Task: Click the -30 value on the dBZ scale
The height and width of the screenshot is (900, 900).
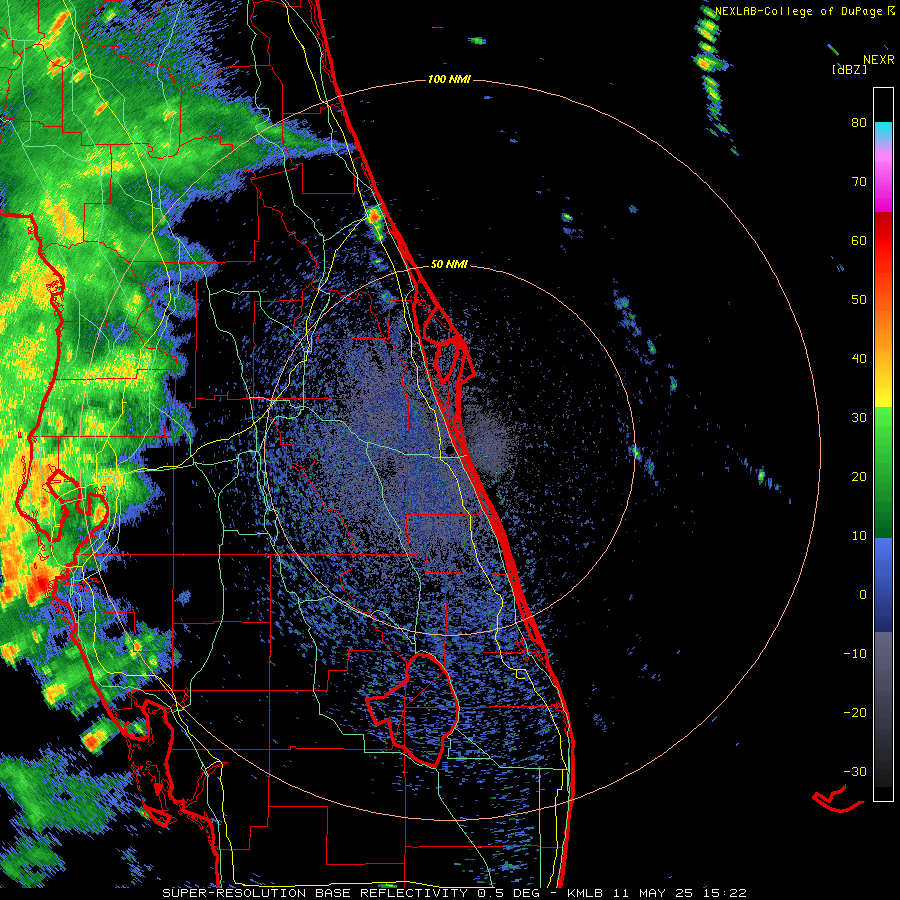Action: [x=855, y=771]
